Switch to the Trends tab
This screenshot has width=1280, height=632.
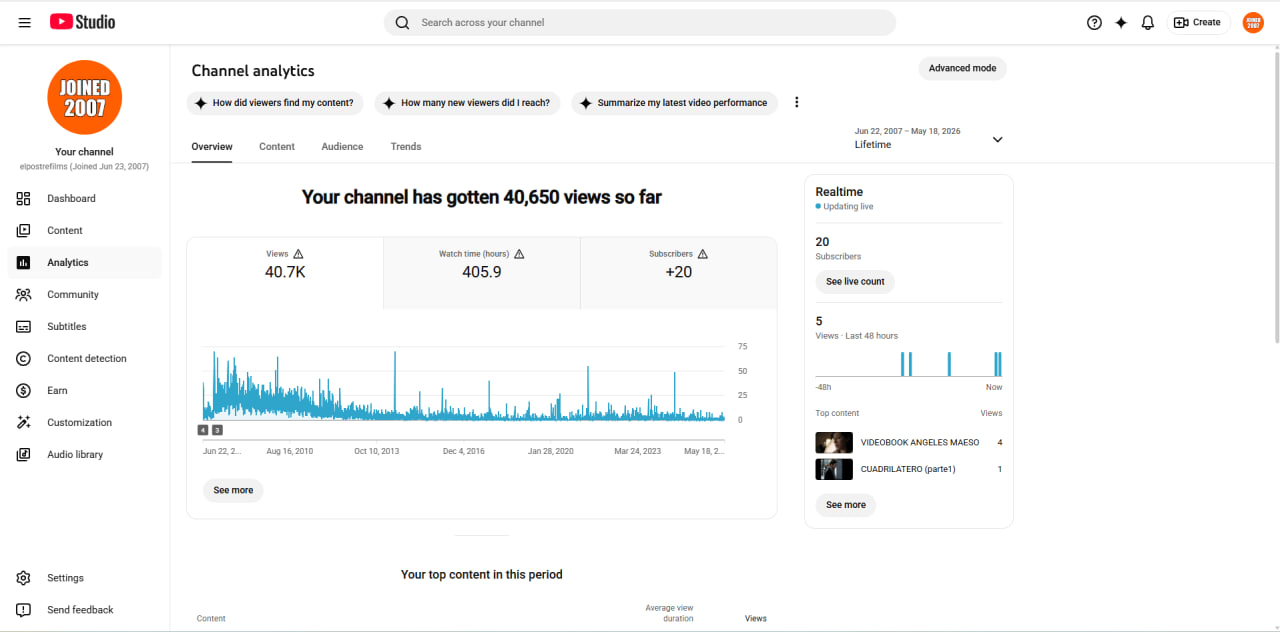point(406,146)
